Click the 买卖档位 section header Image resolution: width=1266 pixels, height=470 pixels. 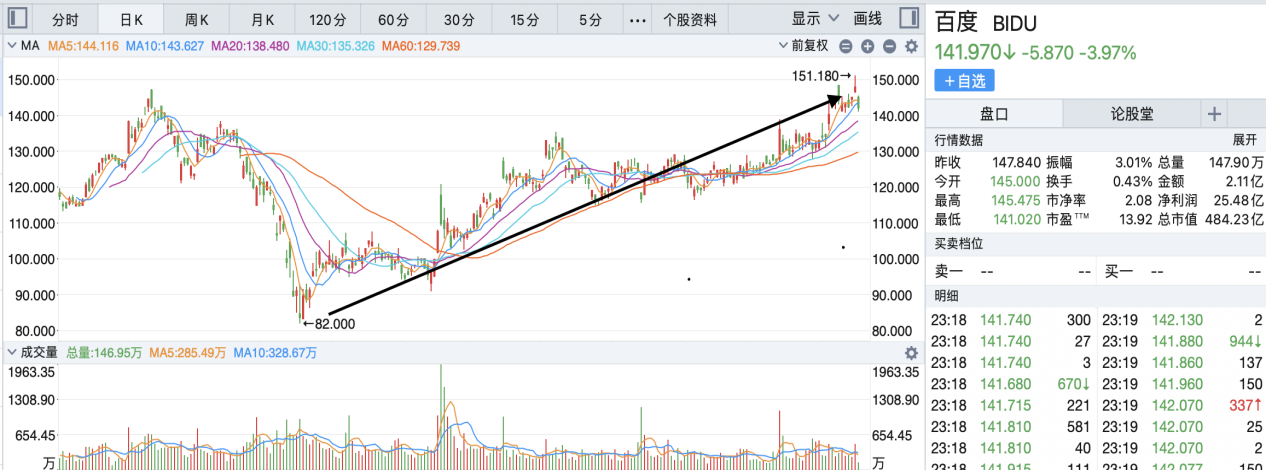click(959, 243)
